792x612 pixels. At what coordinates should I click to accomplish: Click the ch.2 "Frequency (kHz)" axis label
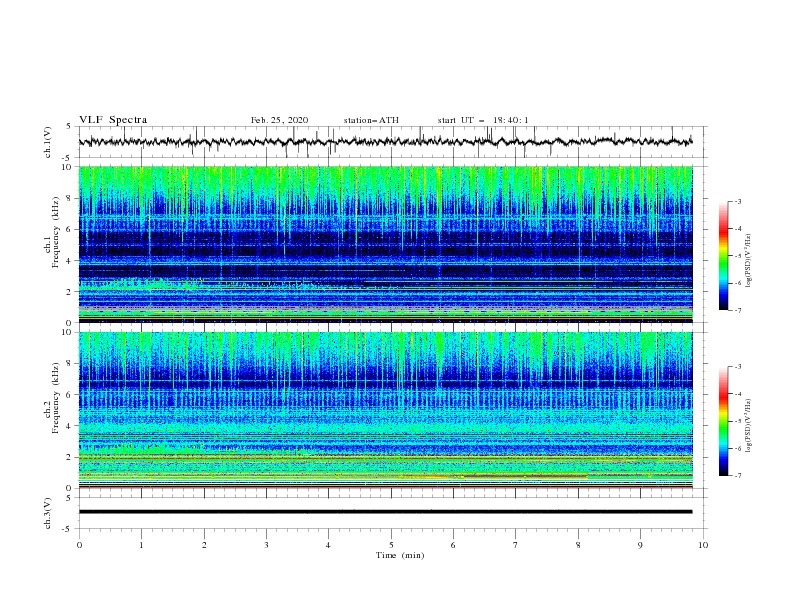[x=55, y=398]
